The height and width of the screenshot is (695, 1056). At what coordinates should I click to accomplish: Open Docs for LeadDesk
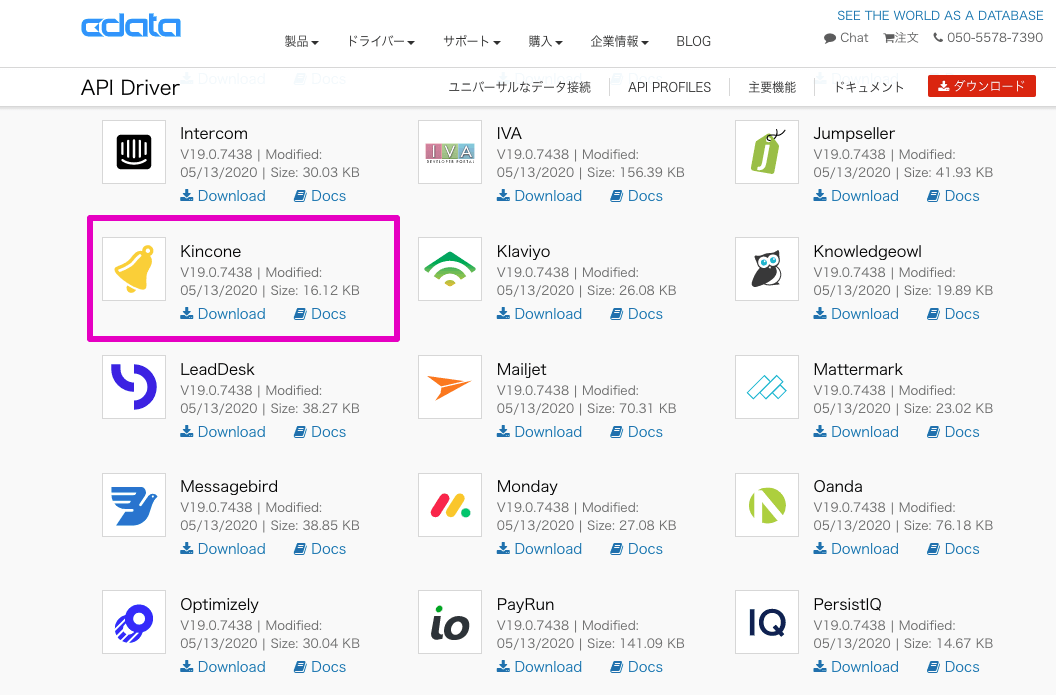(x=320, y=432)
